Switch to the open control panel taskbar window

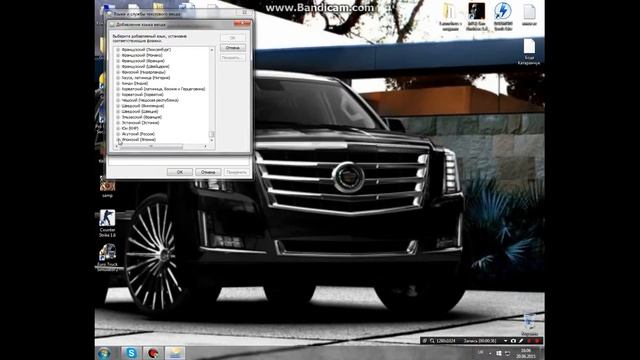coord(175,353)
